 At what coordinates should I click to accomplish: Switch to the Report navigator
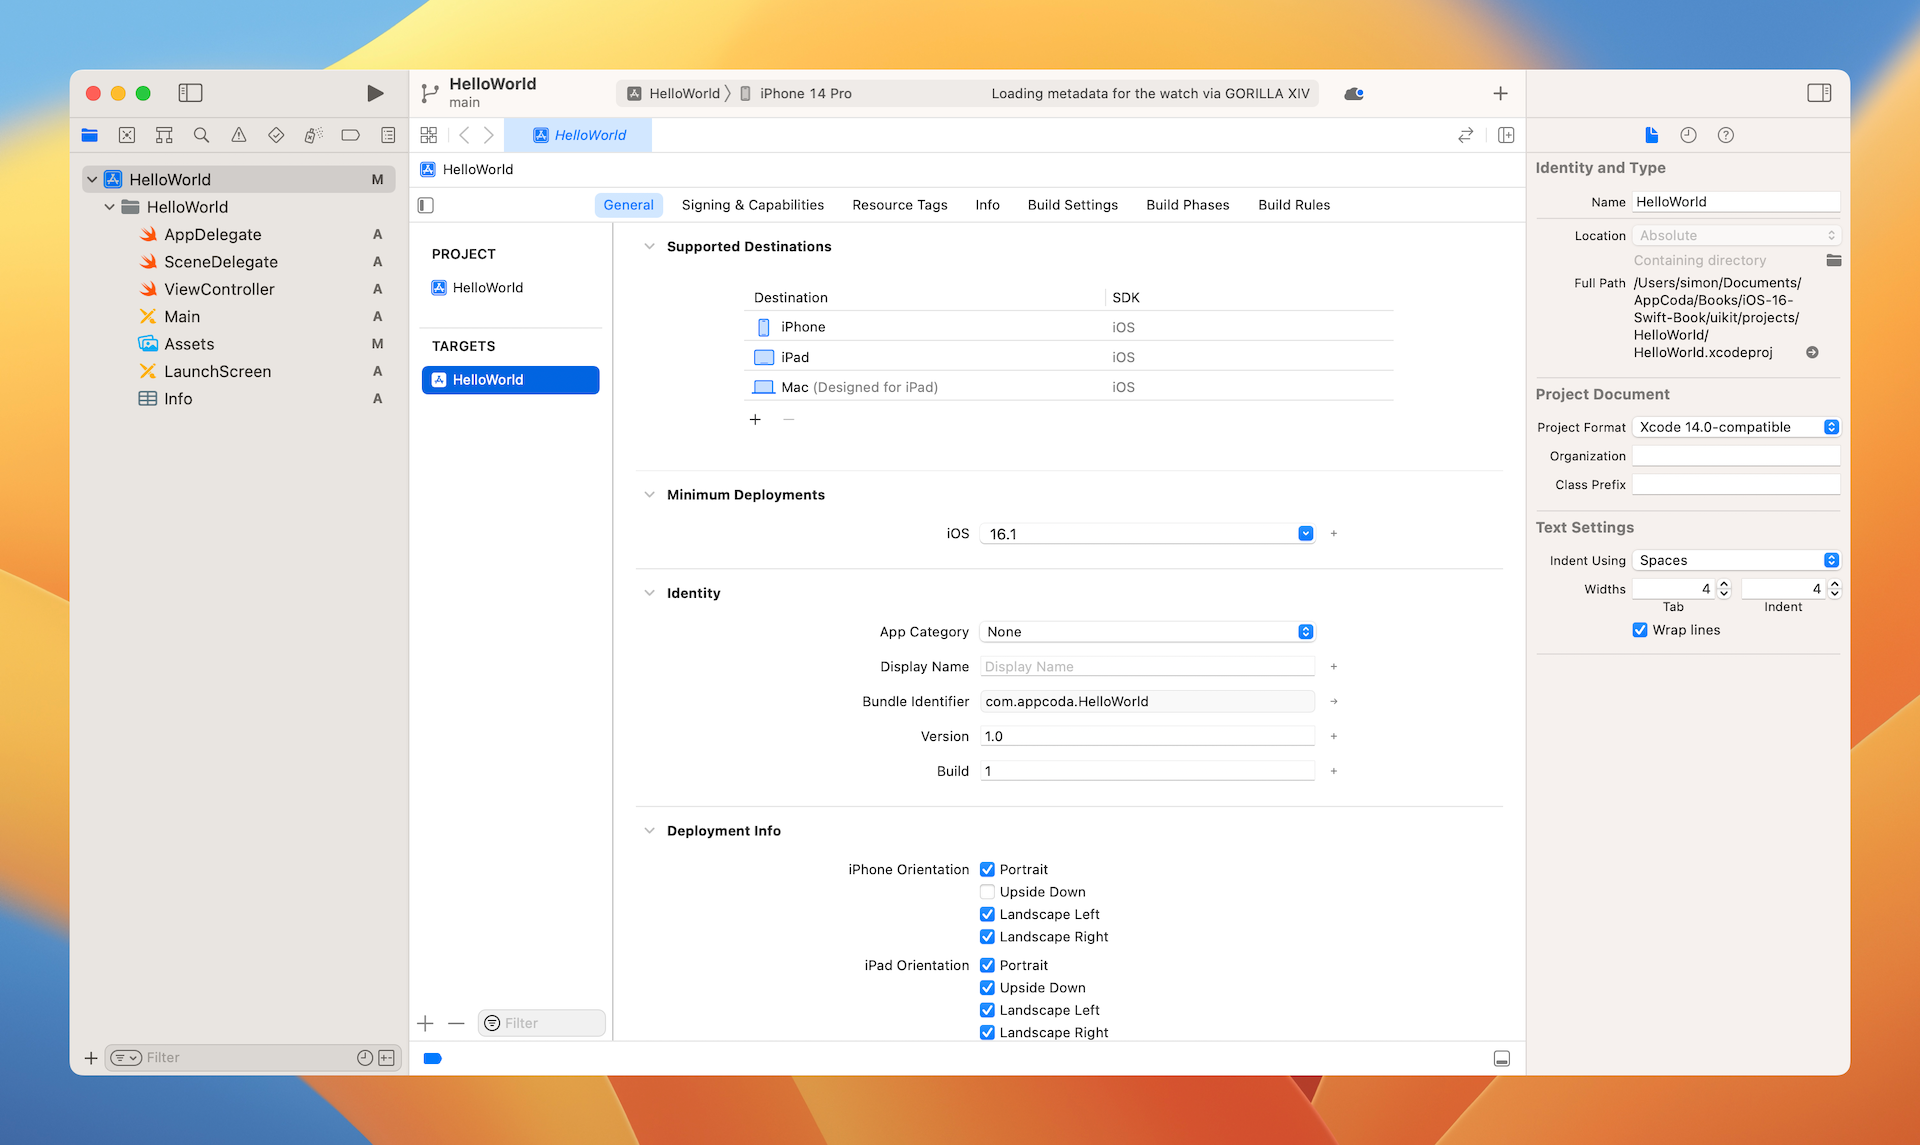[388, 134]
